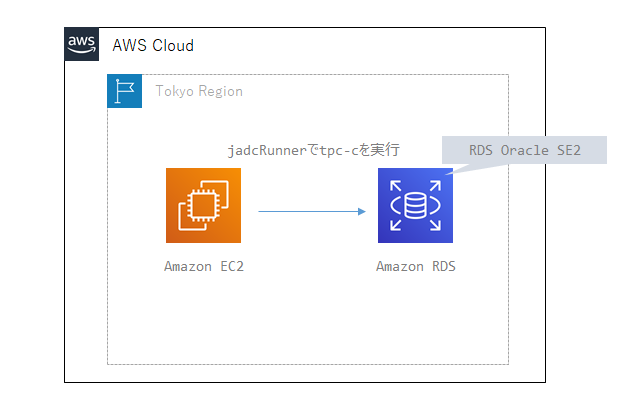Select the "AWS Cloud" title text
The image size is (617, 418).
point(153,45)
